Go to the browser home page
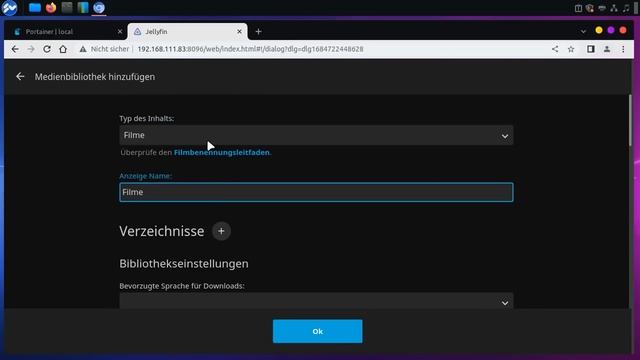The width and height of the screenshot is (640, 360). point(63,49)
